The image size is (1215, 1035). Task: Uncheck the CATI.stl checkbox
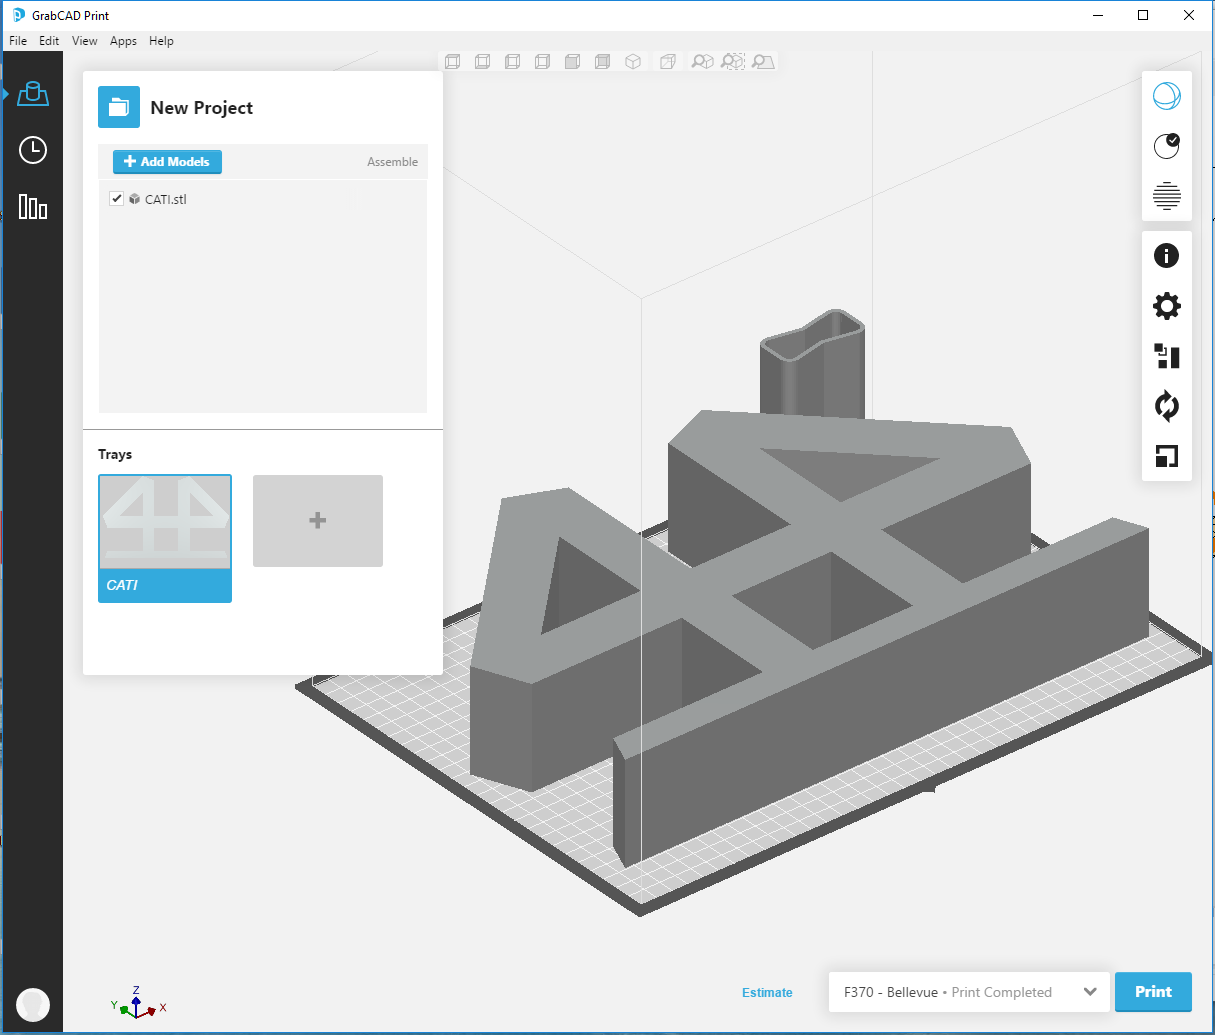click(117, 198)
